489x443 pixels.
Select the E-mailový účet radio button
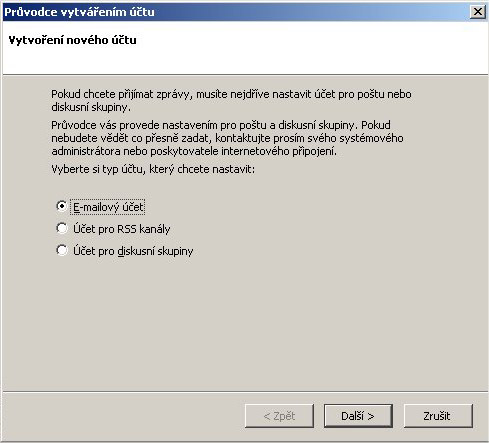click(62, 206)
